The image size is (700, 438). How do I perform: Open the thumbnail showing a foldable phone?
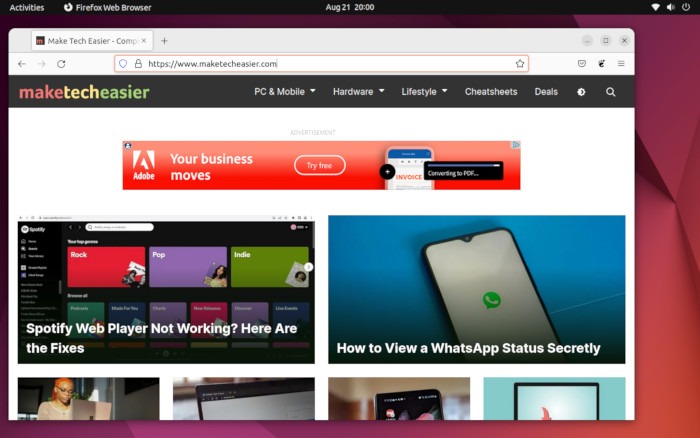point(399,399)
